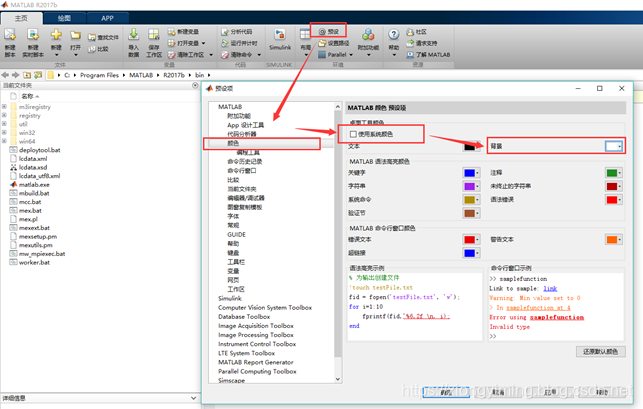Image resolution: width=643 pixels, height=409 pixels.
Task: Click the 分析代码 (Analyze Code) icon
Action: coord(225,32)
